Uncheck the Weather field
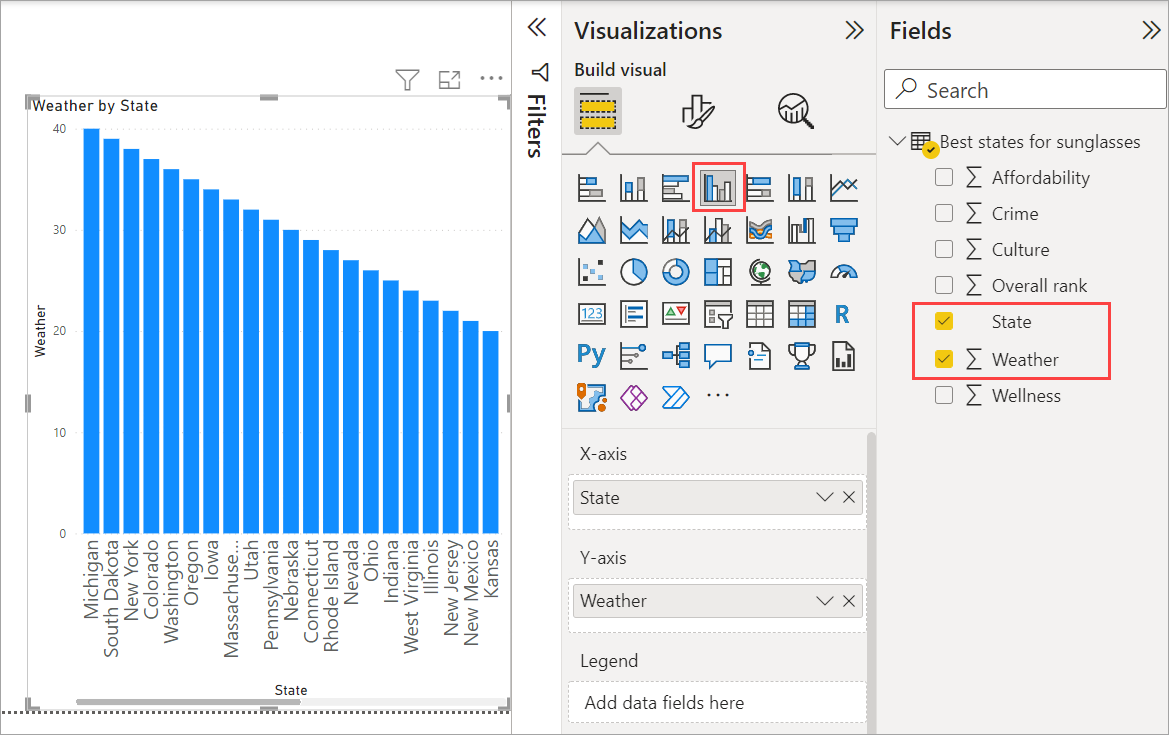The height and width of the screenshot is (735, 1169). pos(943,359)
